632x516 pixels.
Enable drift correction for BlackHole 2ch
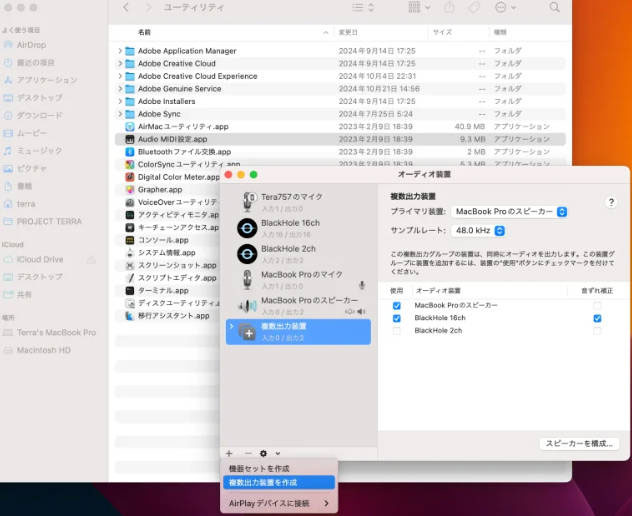tap(597, 331)
